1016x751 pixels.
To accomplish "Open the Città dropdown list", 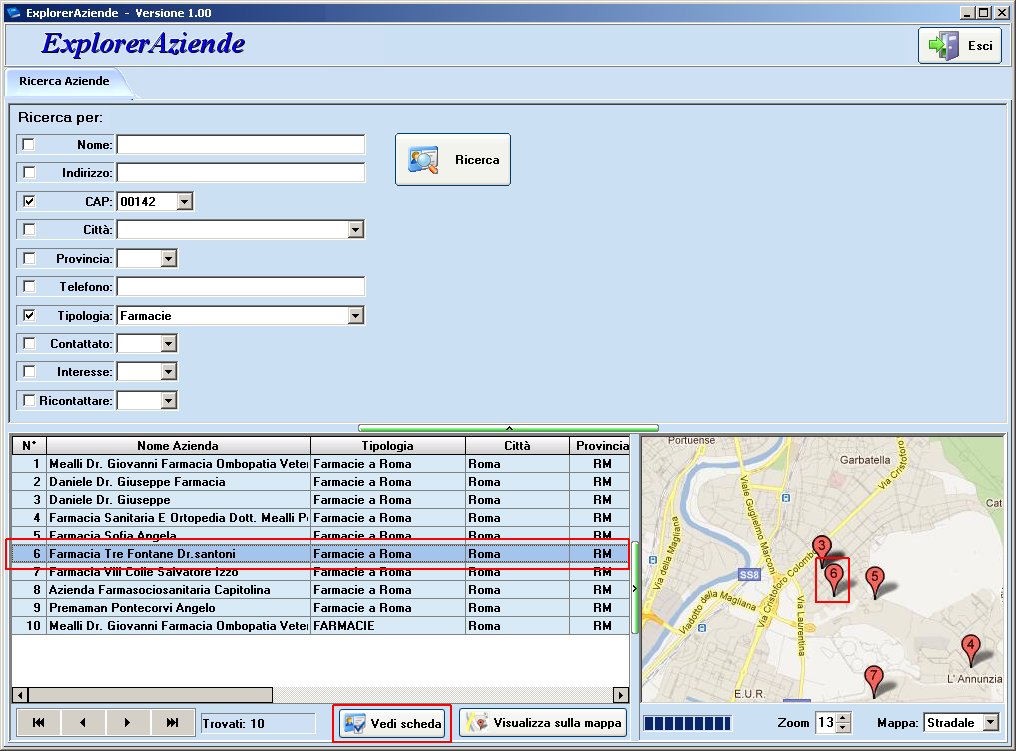I will click(355, 229).
